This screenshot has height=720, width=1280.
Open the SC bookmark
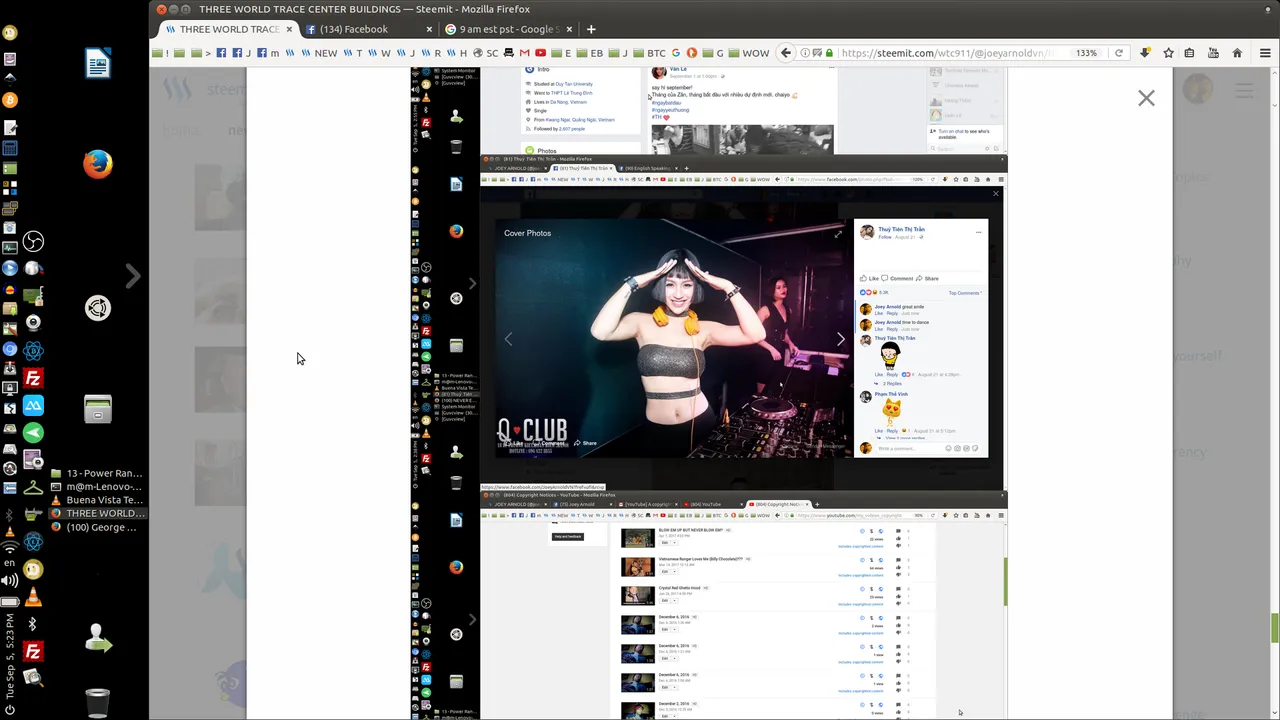click(x=486, y=53)
